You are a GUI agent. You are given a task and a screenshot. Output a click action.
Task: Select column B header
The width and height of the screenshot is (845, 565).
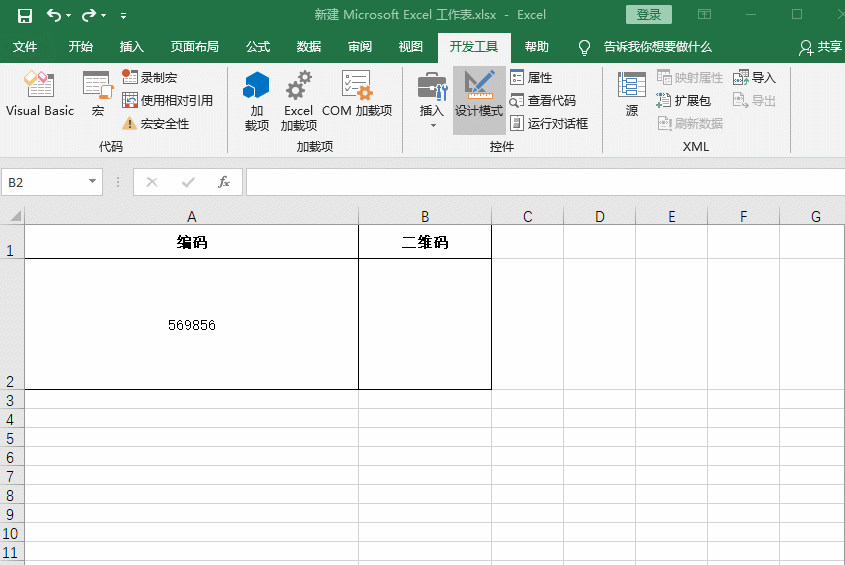pos(425,216)
